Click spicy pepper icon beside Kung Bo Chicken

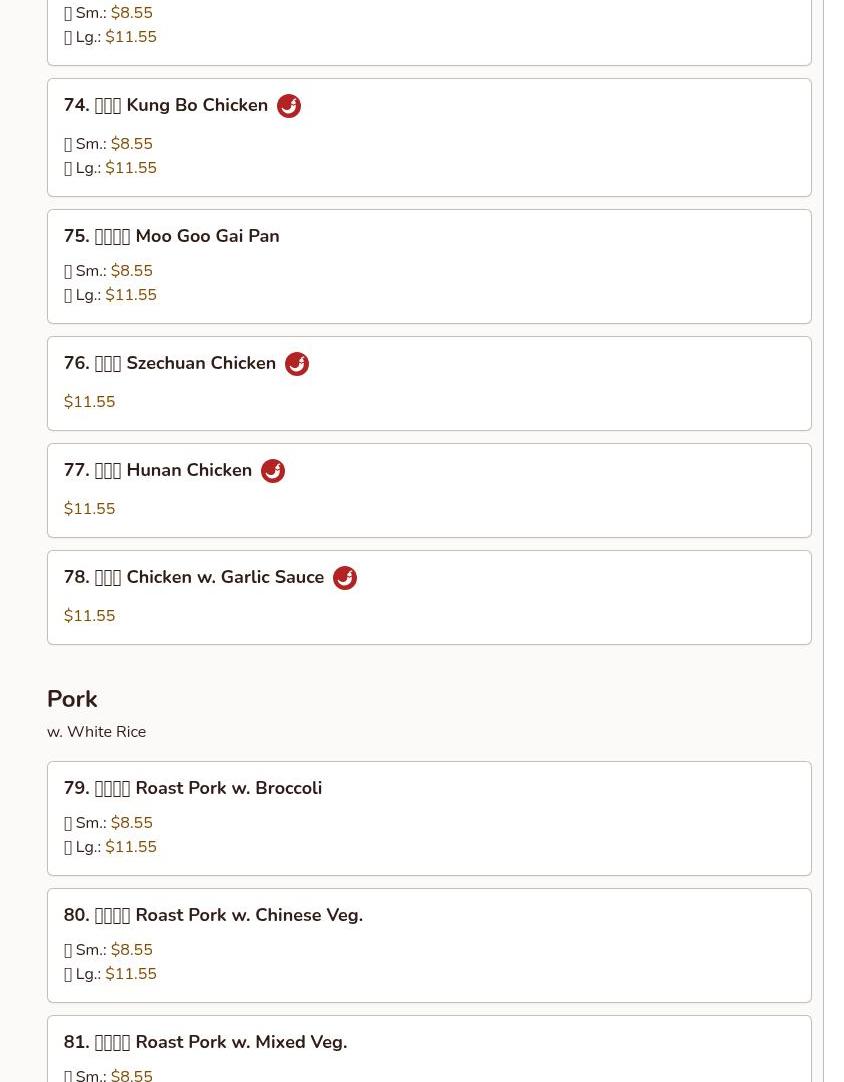(289, 106)
